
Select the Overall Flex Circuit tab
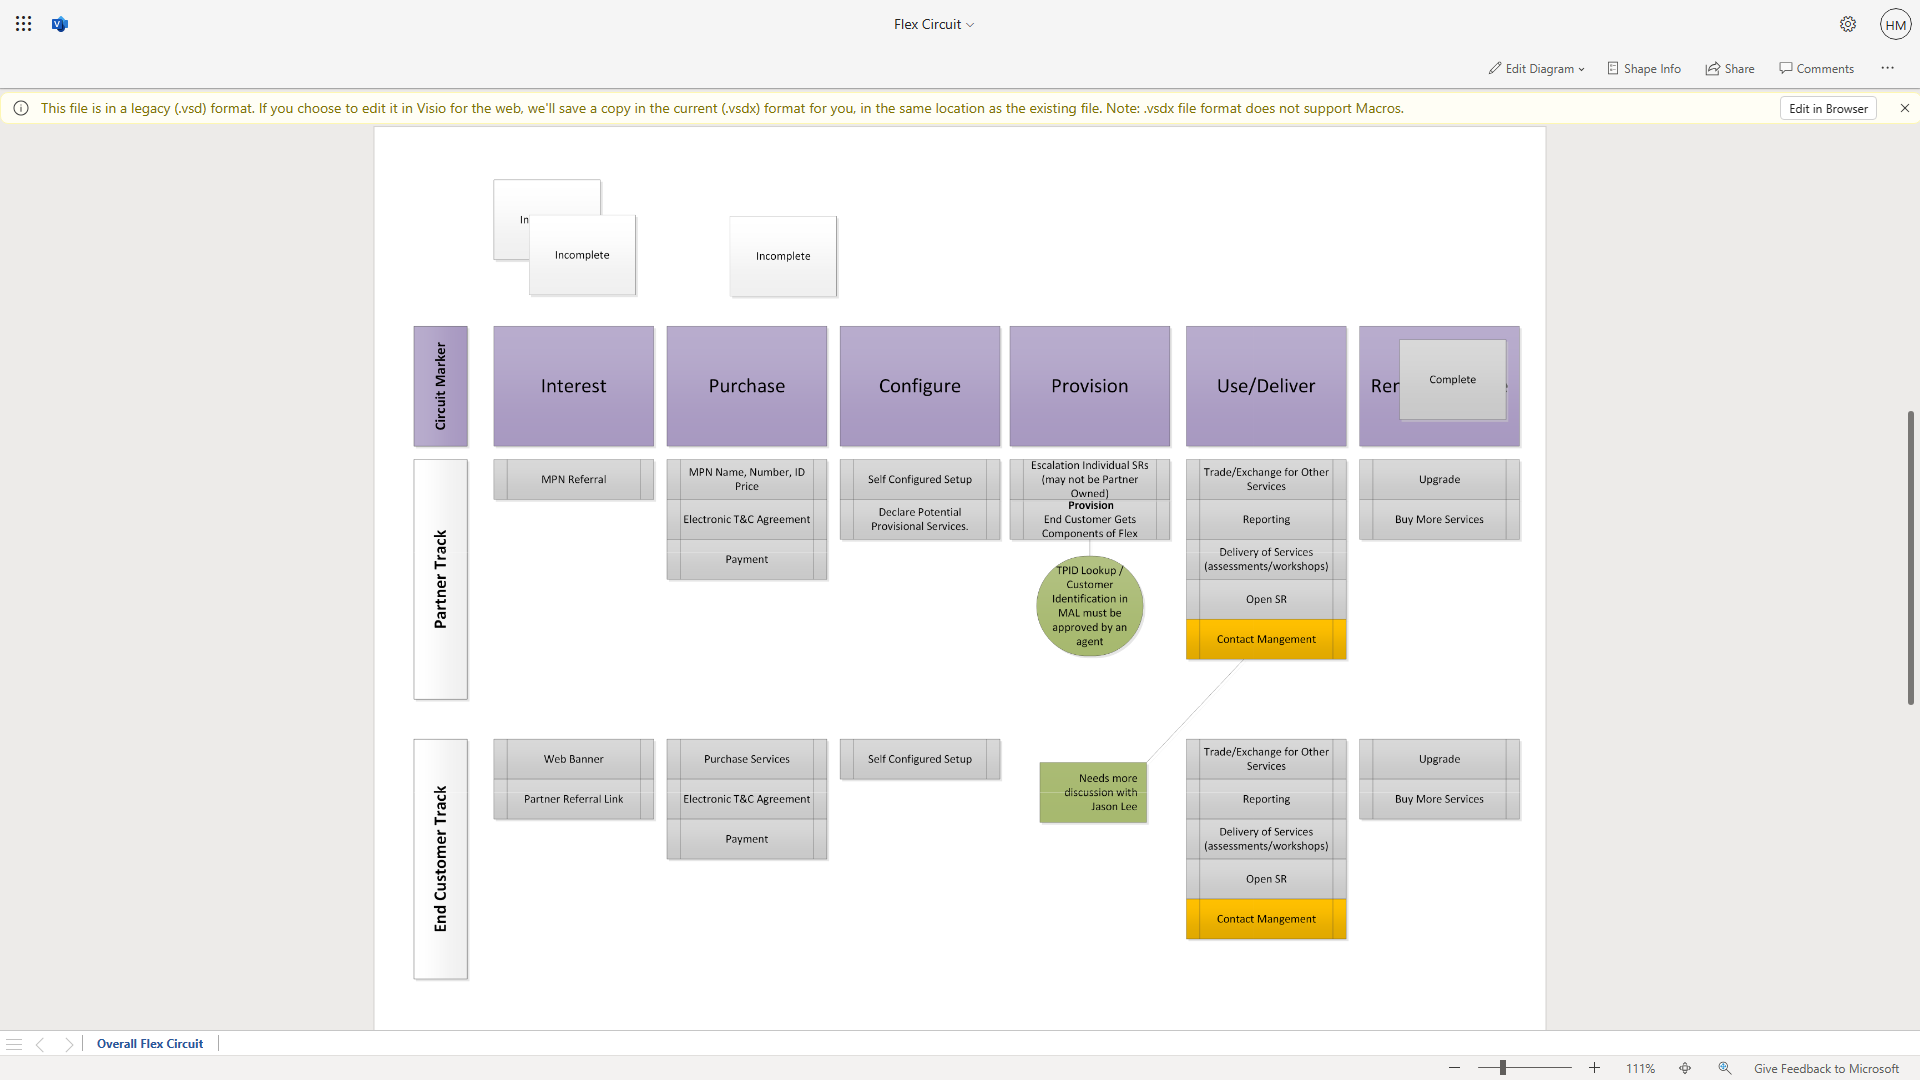(x=149, y=1043)
